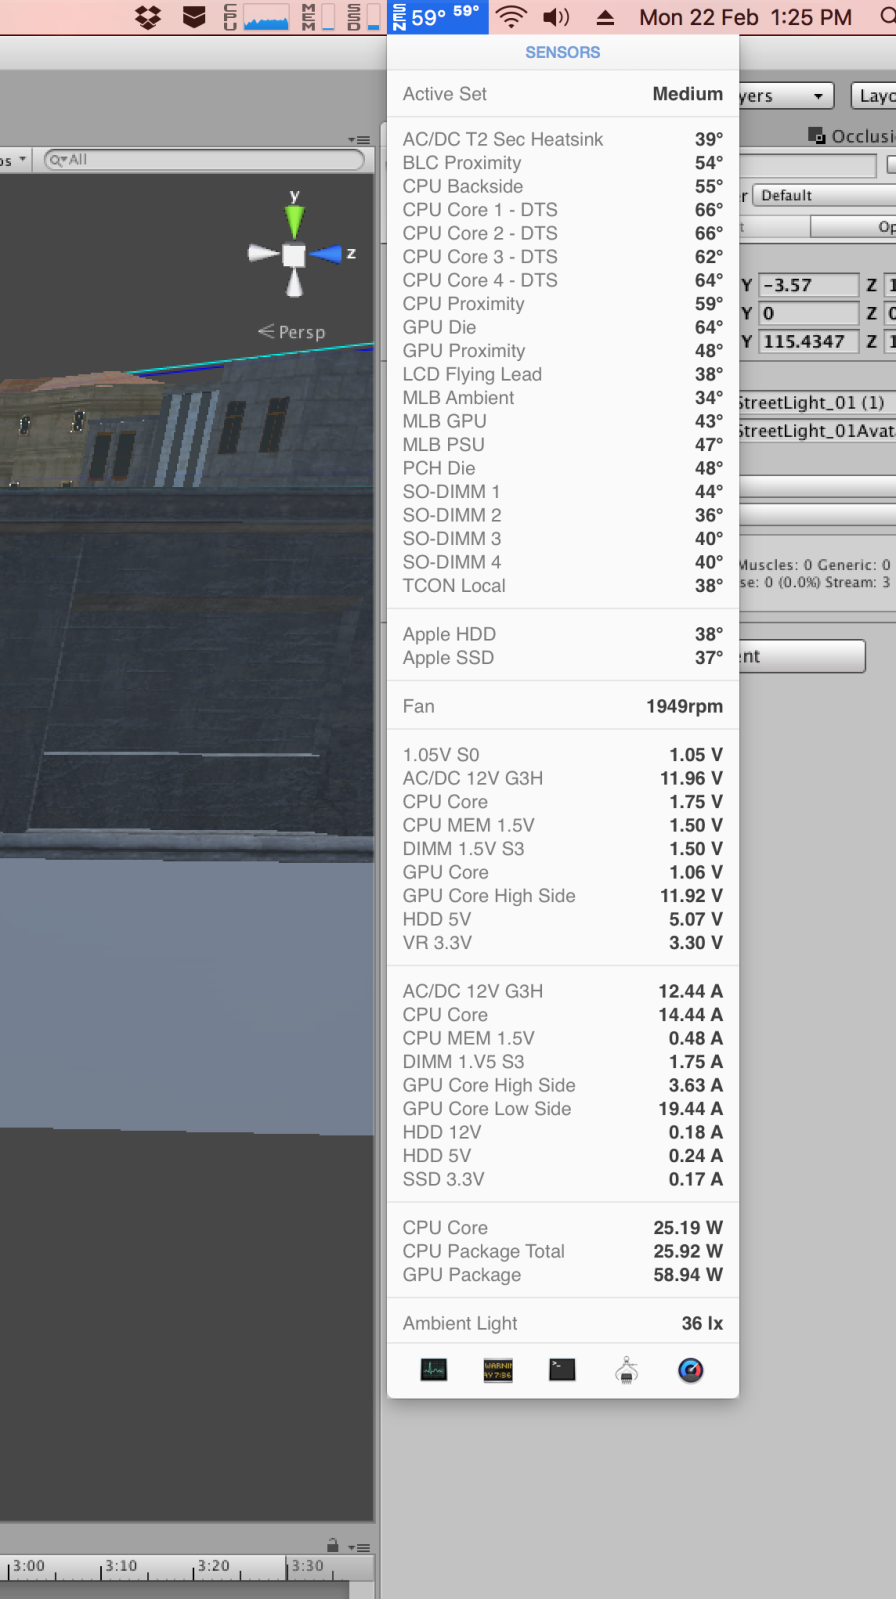896x1599 pixels.
Task: Edit Y position field showing -3.57
Action: point(808,285)
